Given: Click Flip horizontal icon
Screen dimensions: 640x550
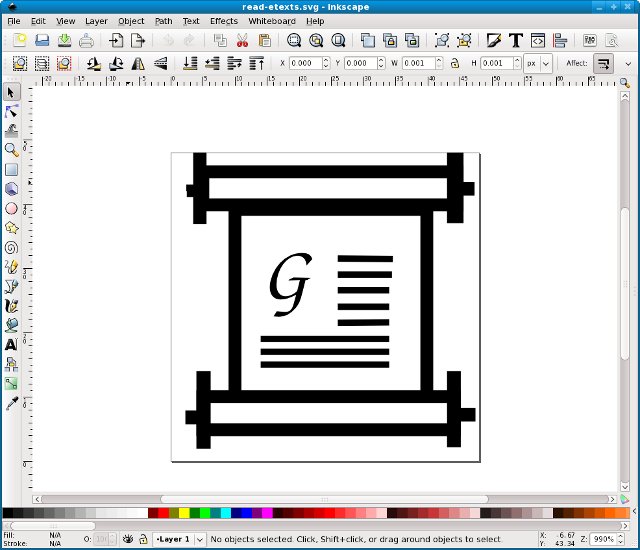Looking at the screenshot, I should click(x=138, y=64).
